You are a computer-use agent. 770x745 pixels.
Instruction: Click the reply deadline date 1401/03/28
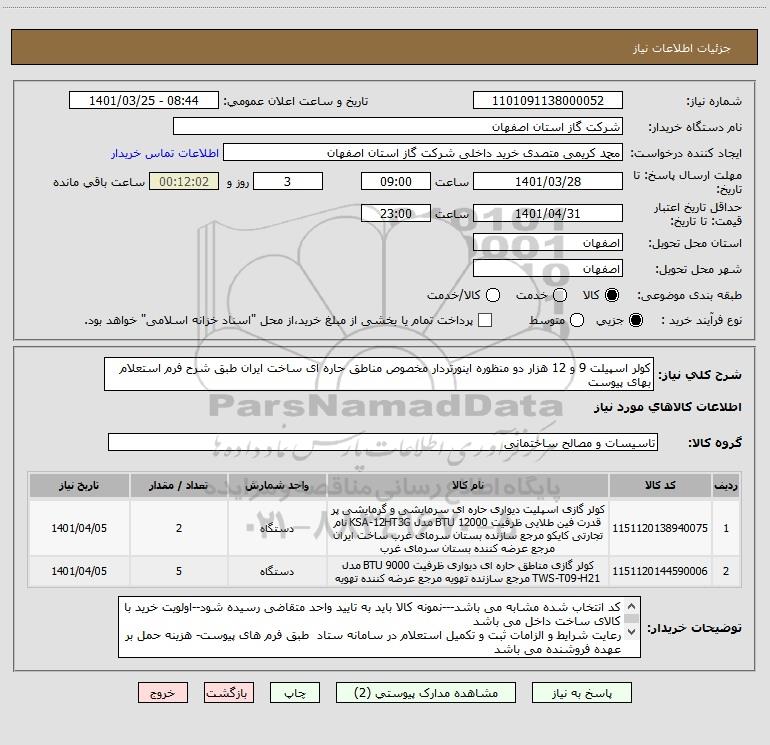(x=548, y=181)
